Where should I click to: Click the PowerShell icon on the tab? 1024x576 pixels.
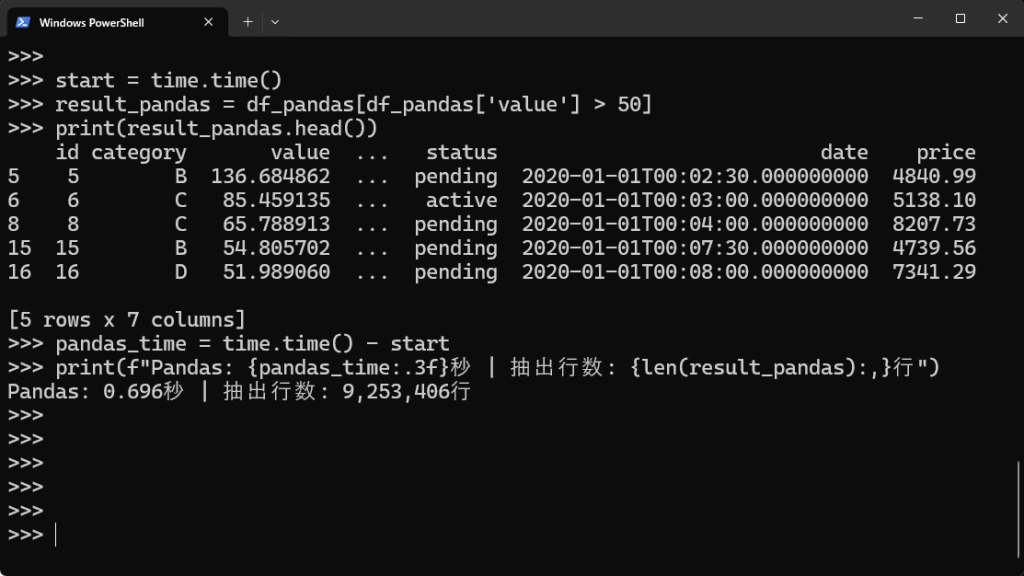tap(22, 21)
